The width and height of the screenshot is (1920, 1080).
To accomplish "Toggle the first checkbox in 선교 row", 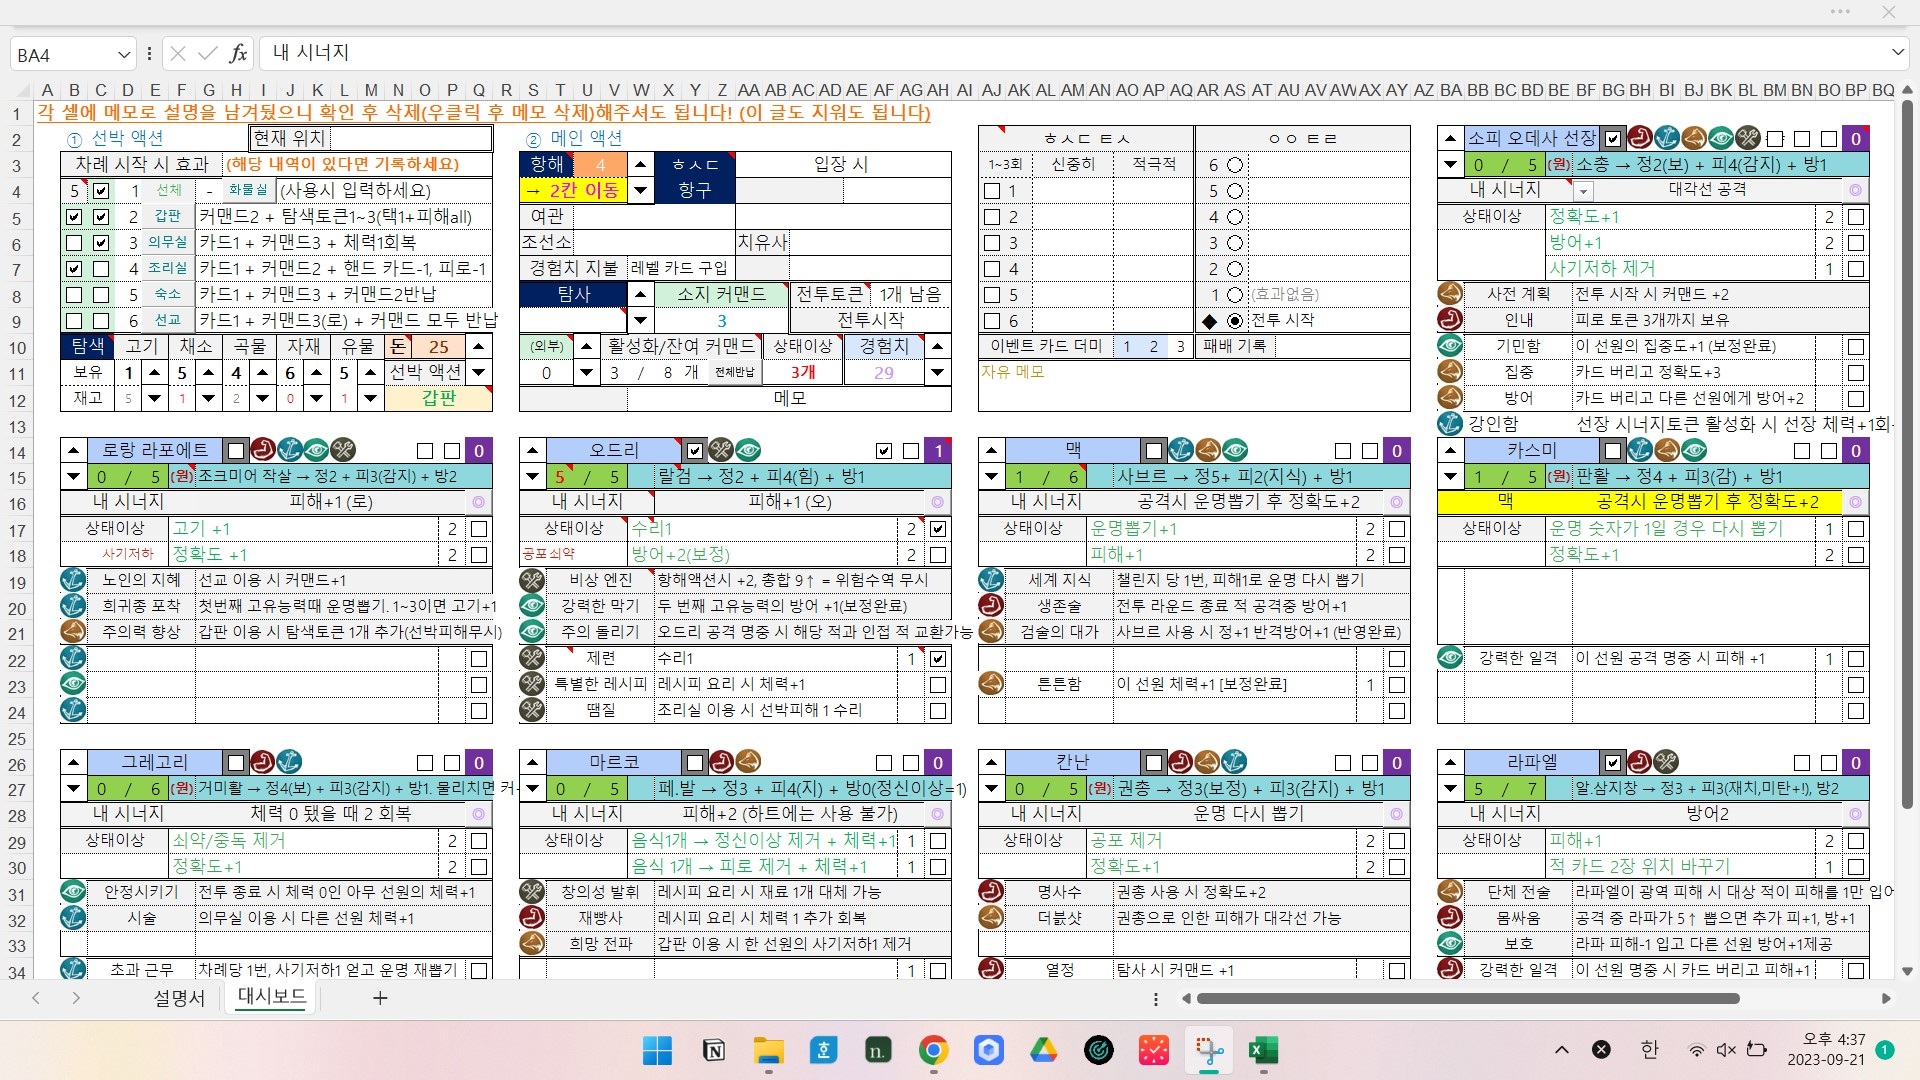I will point(74,320).
